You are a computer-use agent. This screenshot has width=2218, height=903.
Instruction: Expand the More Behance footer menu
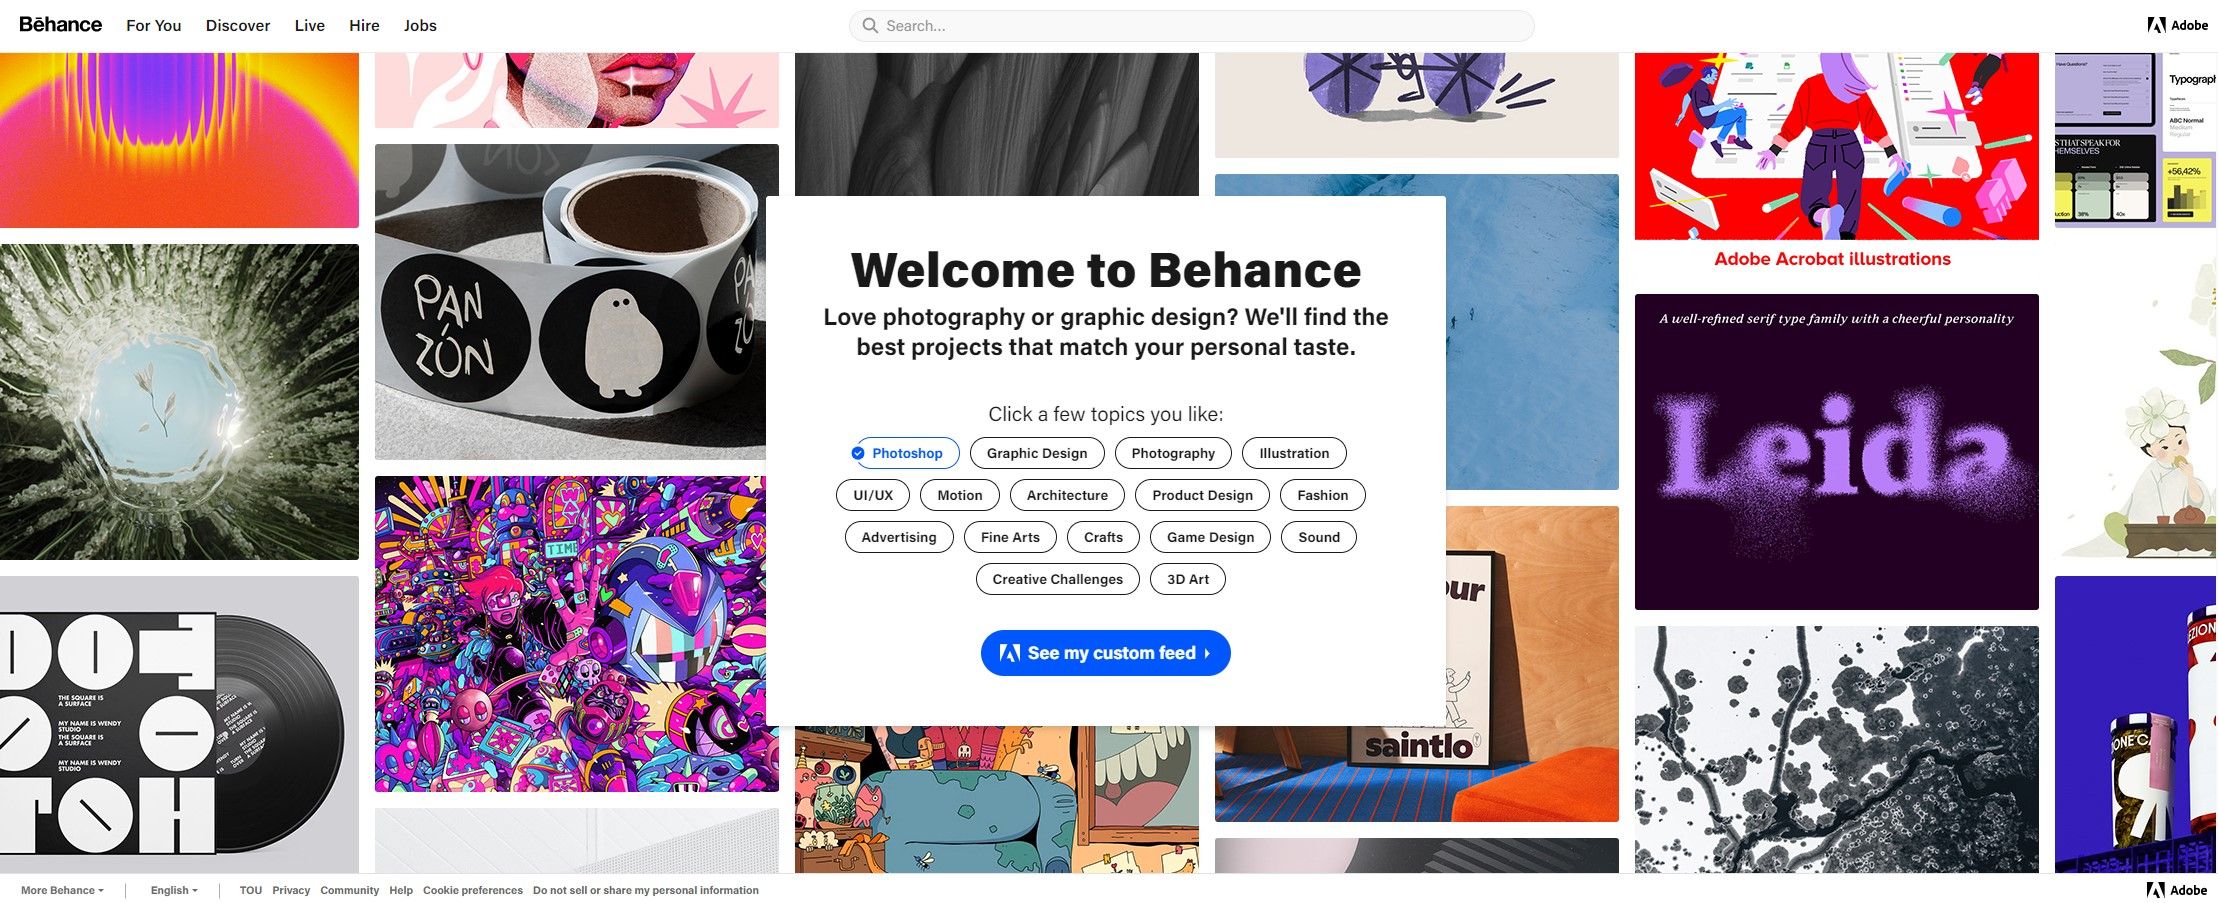[x=62, y=890]
